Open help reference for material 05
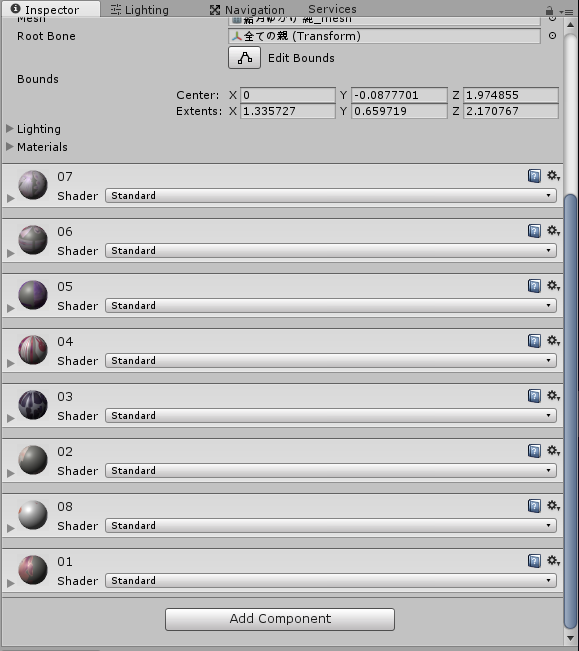The height and width of the screenshot is (651, 579). click(x=534, y=286)
